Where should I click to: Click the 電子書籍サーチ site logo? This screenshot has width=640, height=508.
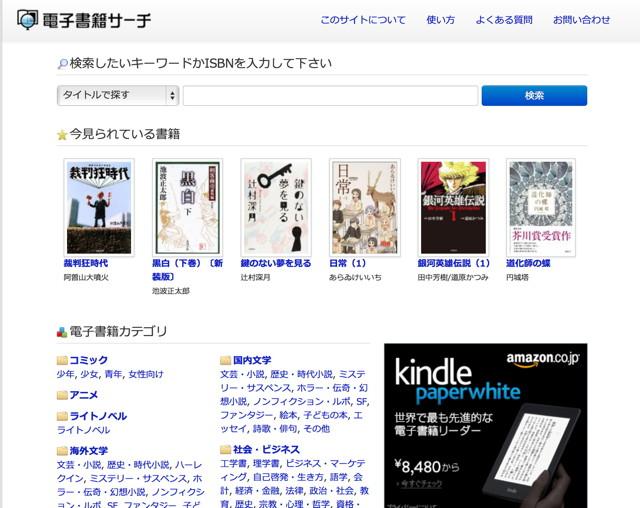point(84,20)
